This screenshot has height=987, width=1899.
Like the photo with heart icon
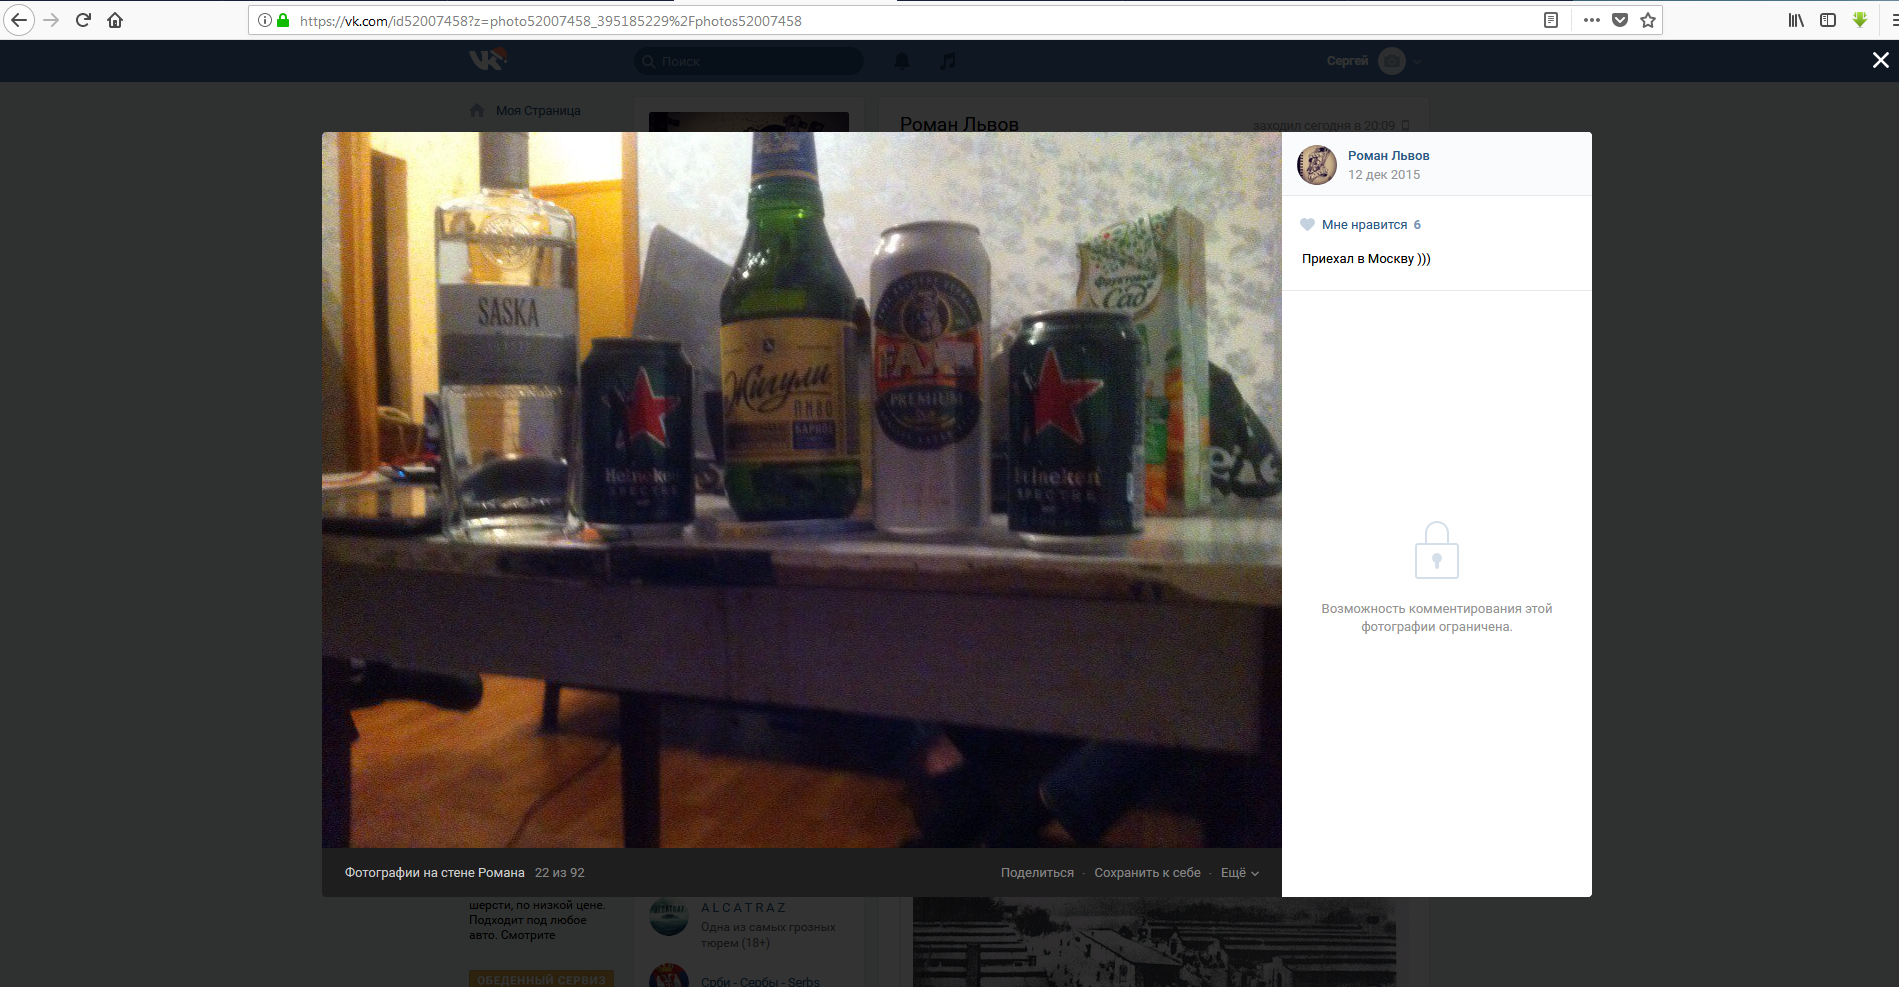tap(1307, 225)
